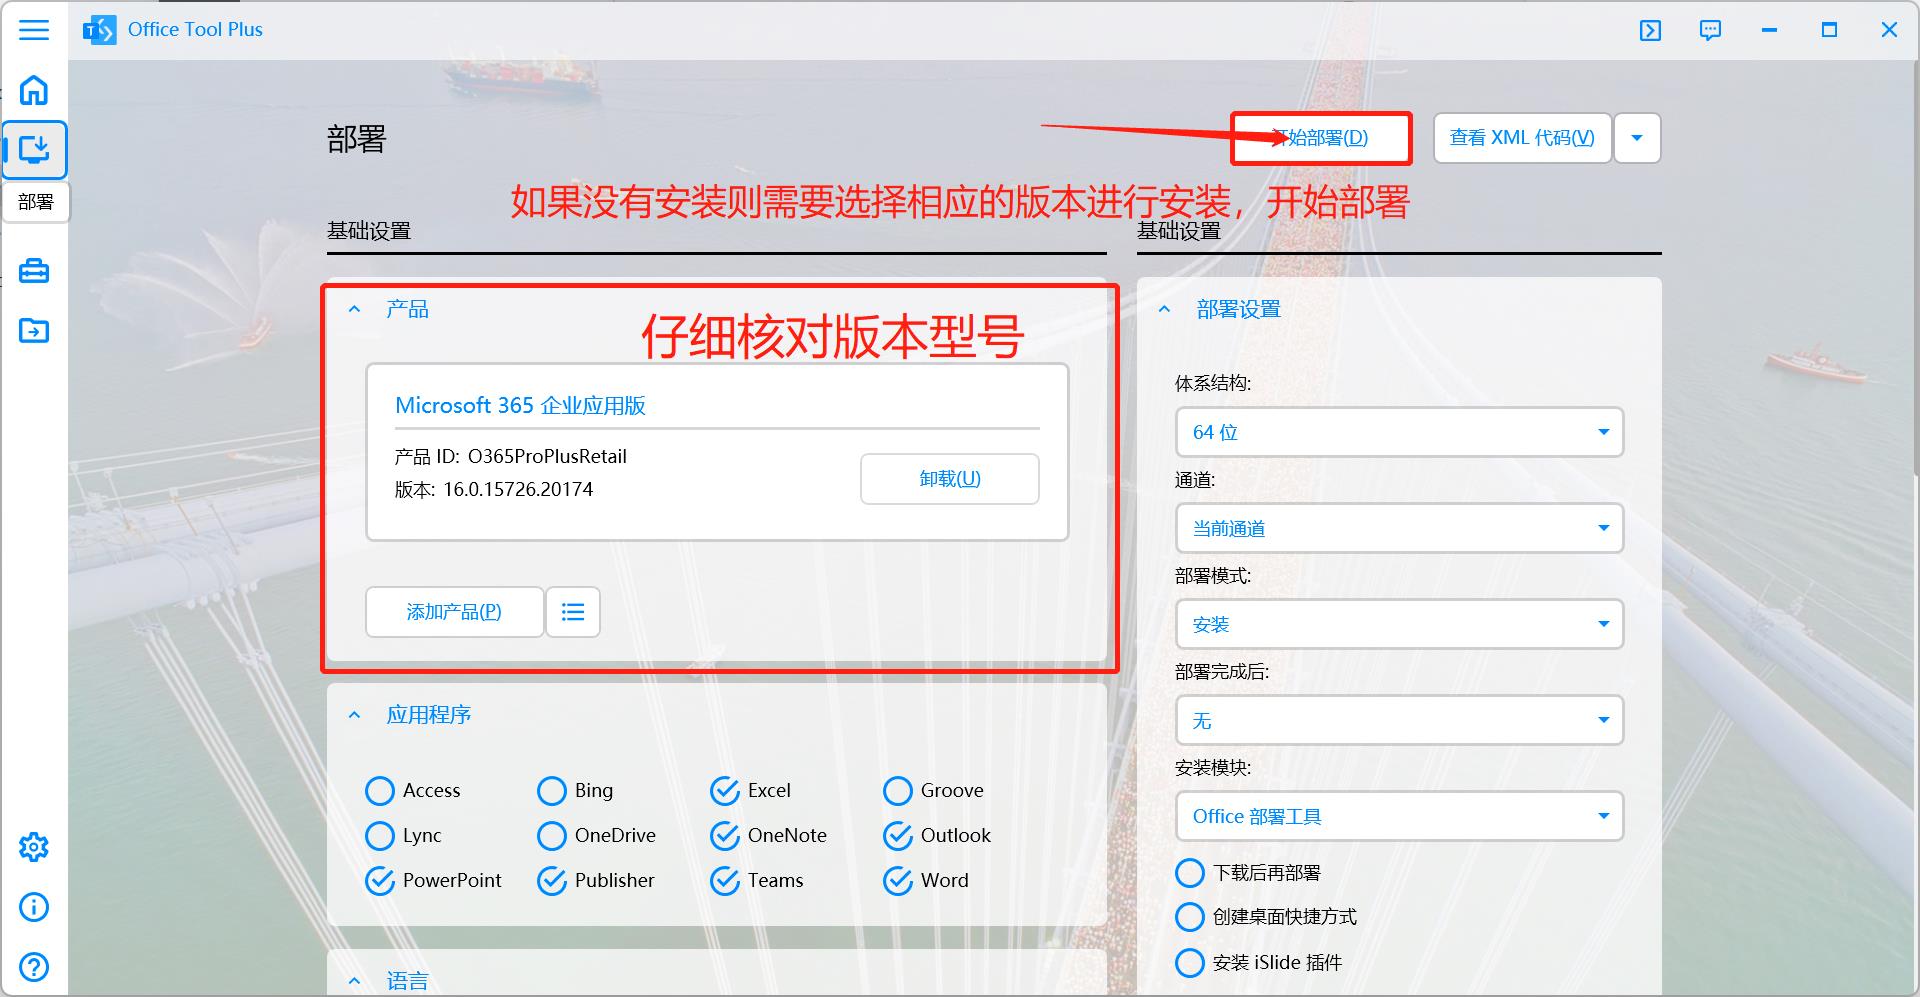Open the 通道 channel dropdown
The width and height of the screenshot is (1920, 997).
(x=1398, y=528)
